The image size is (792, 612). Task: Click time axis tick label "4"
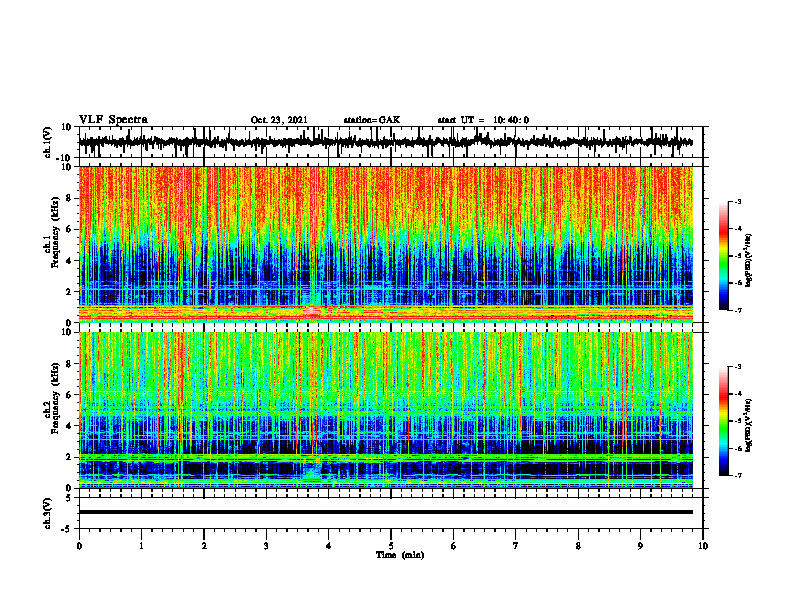click(x=328, y=546)
